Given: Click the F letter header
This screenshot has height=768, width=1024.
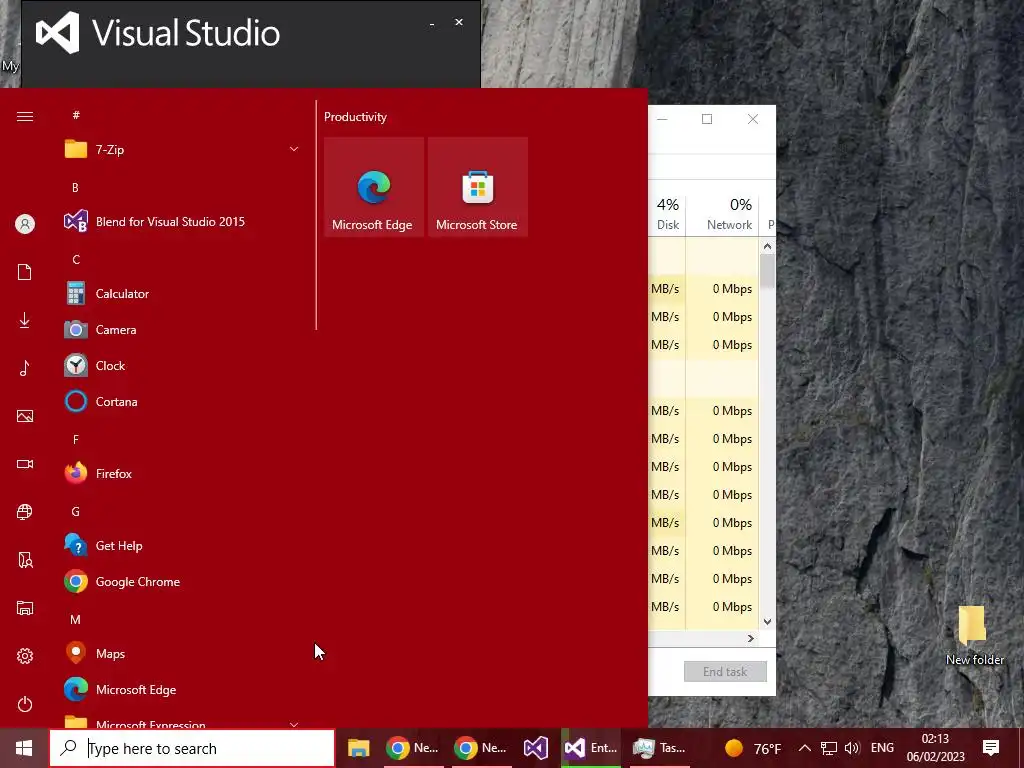Looking at the screenshot, I should [76, 440].
